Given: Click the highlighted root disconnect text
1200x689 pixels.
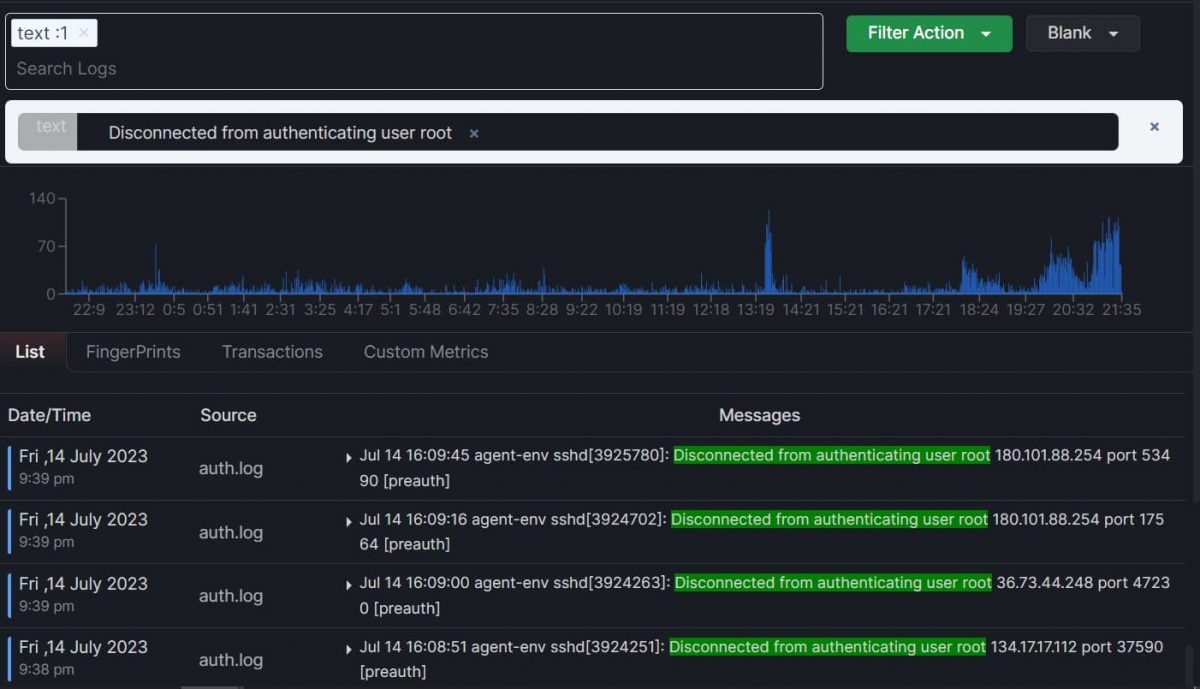Looking at the screenshot, I should click(x=830, y=455).
